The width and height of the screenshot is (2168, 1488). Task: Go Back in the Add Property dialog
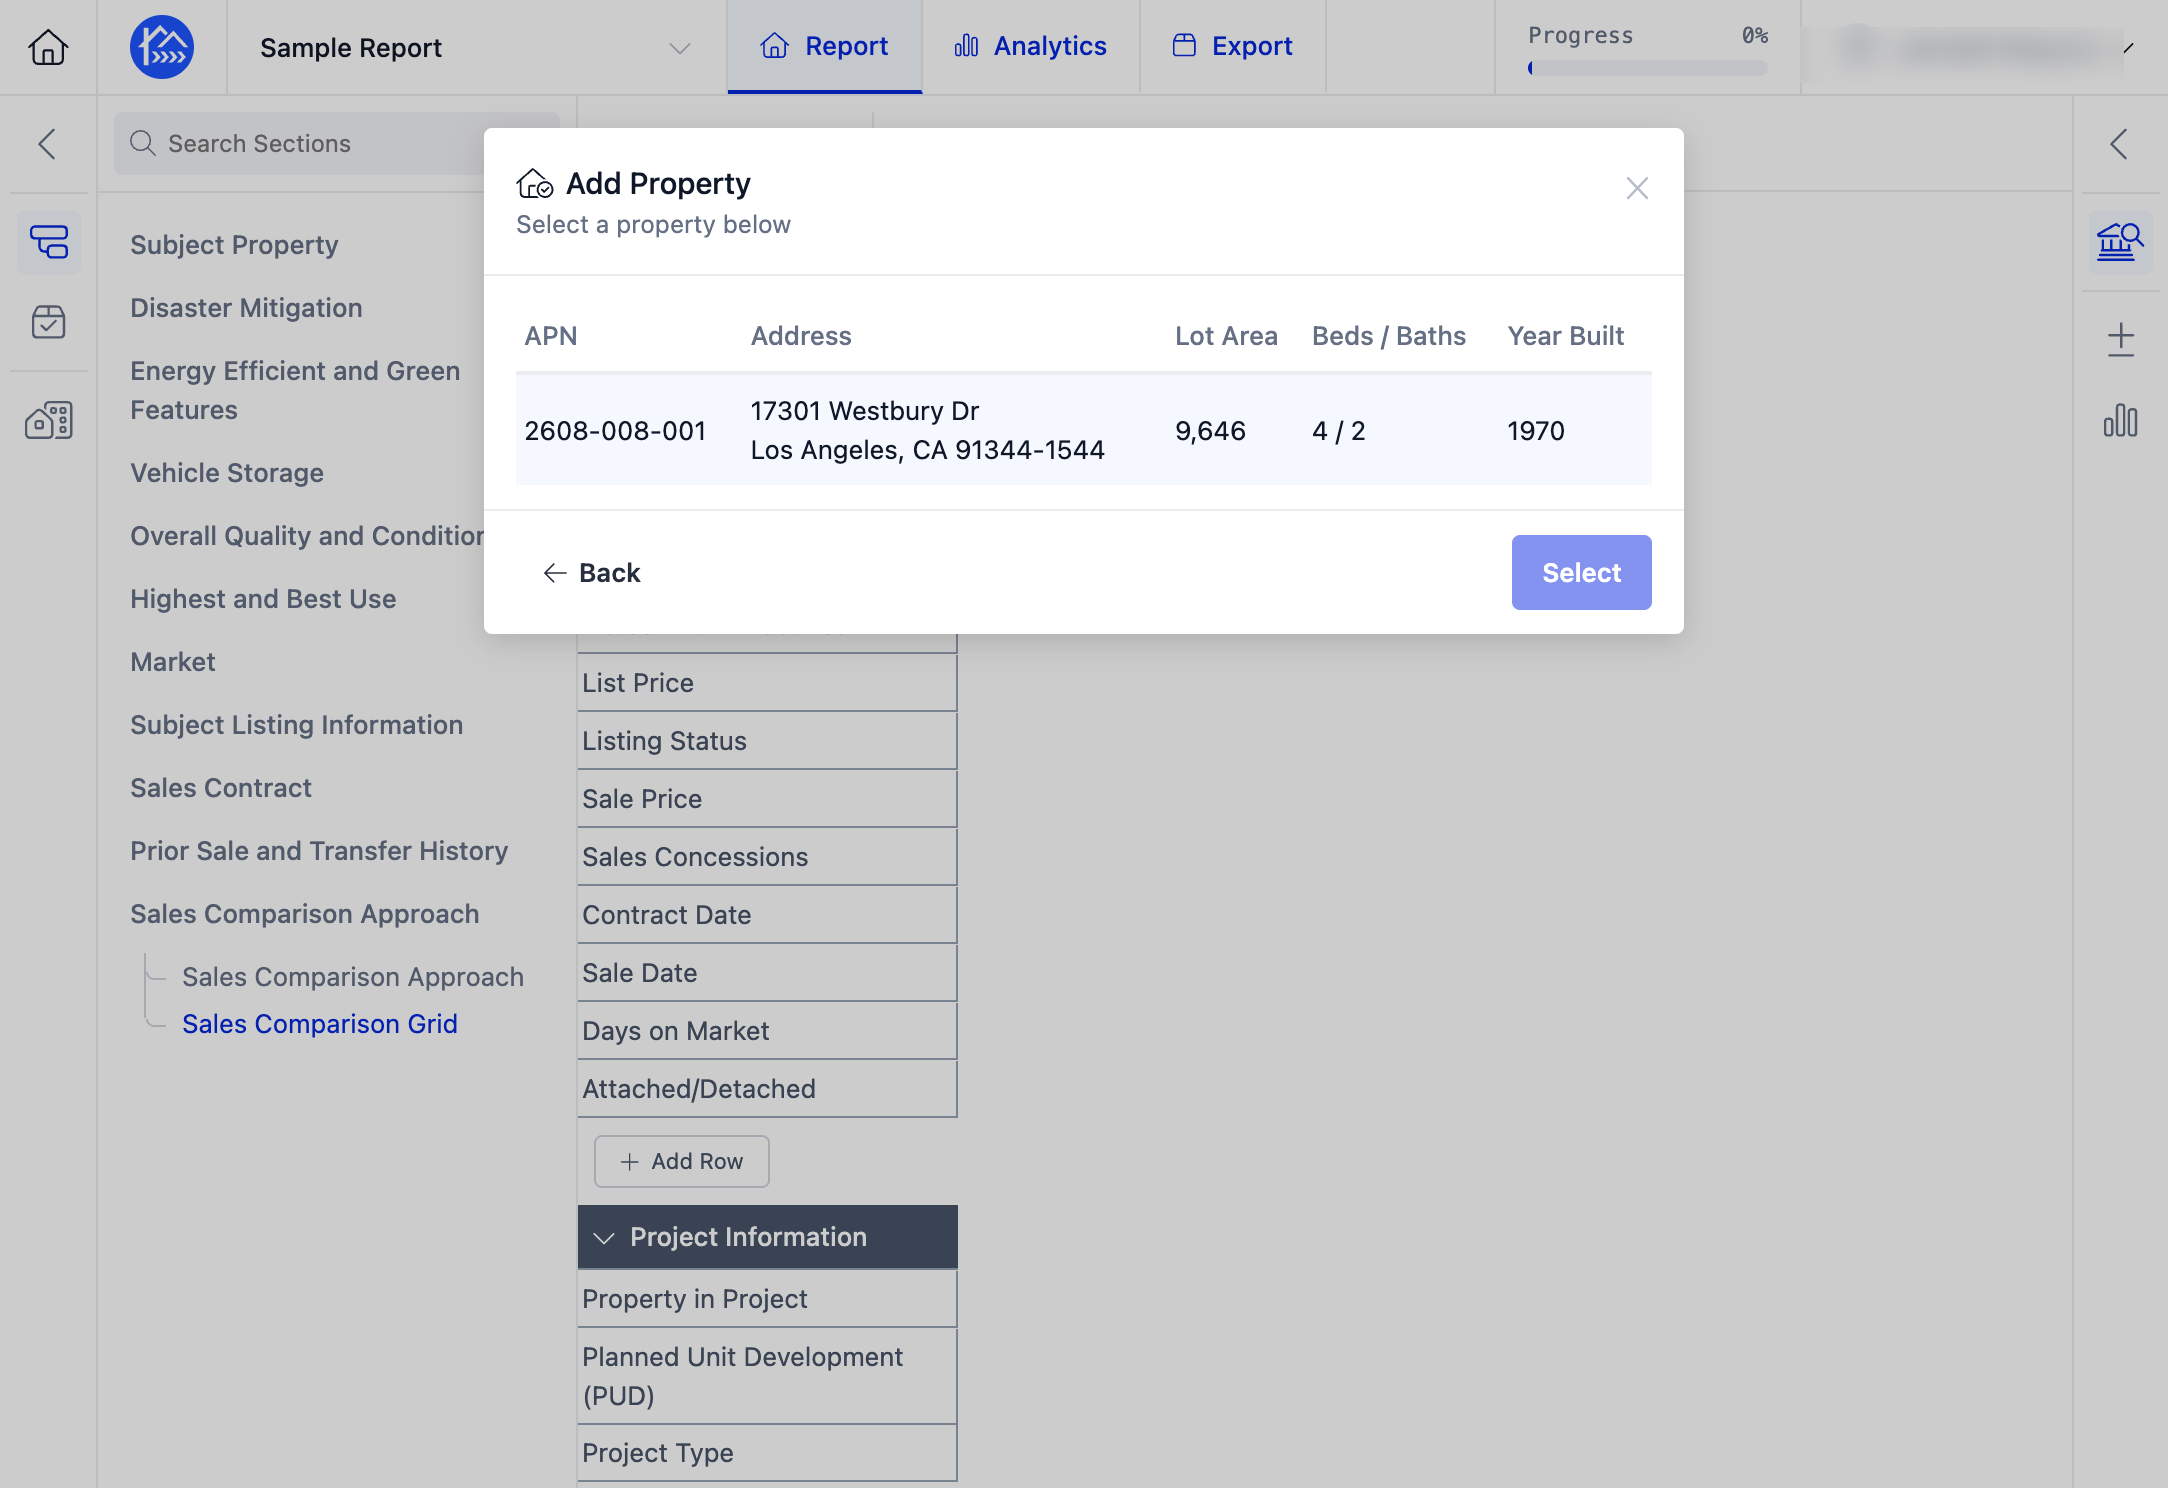[591, 572]
